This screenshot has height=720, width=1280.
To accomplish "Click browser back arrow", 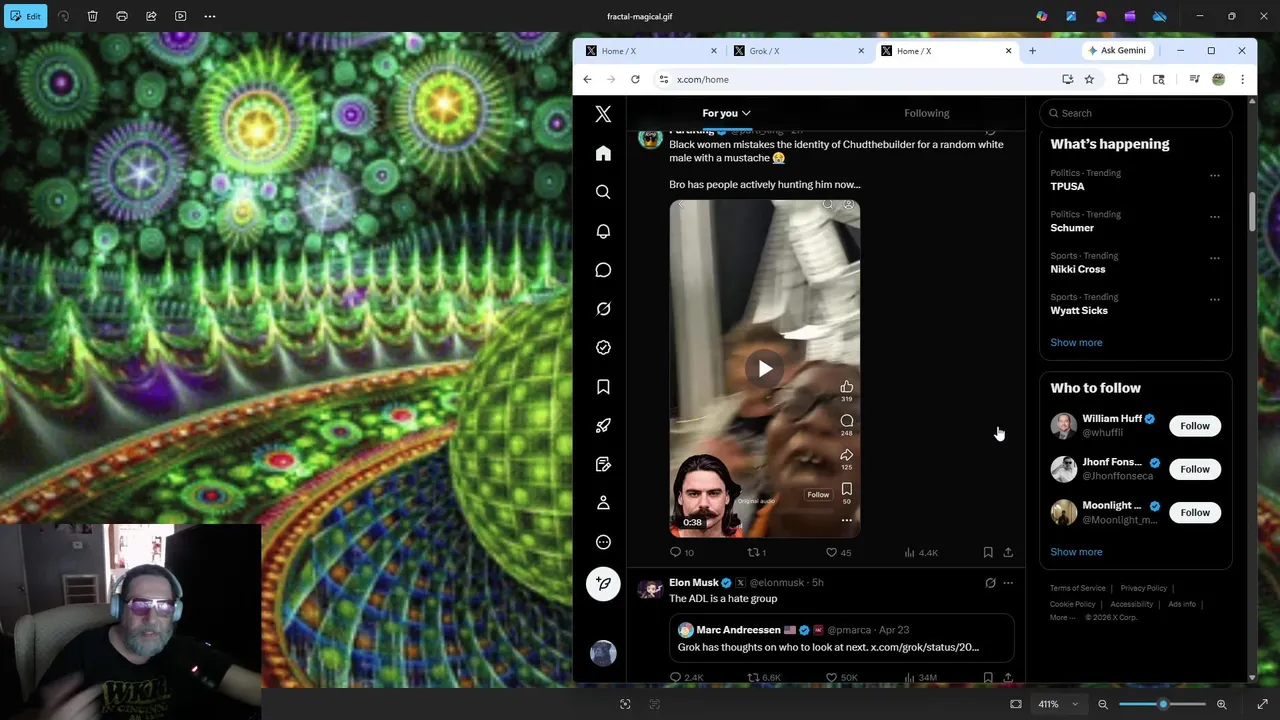I will click(x=587, y=79).
